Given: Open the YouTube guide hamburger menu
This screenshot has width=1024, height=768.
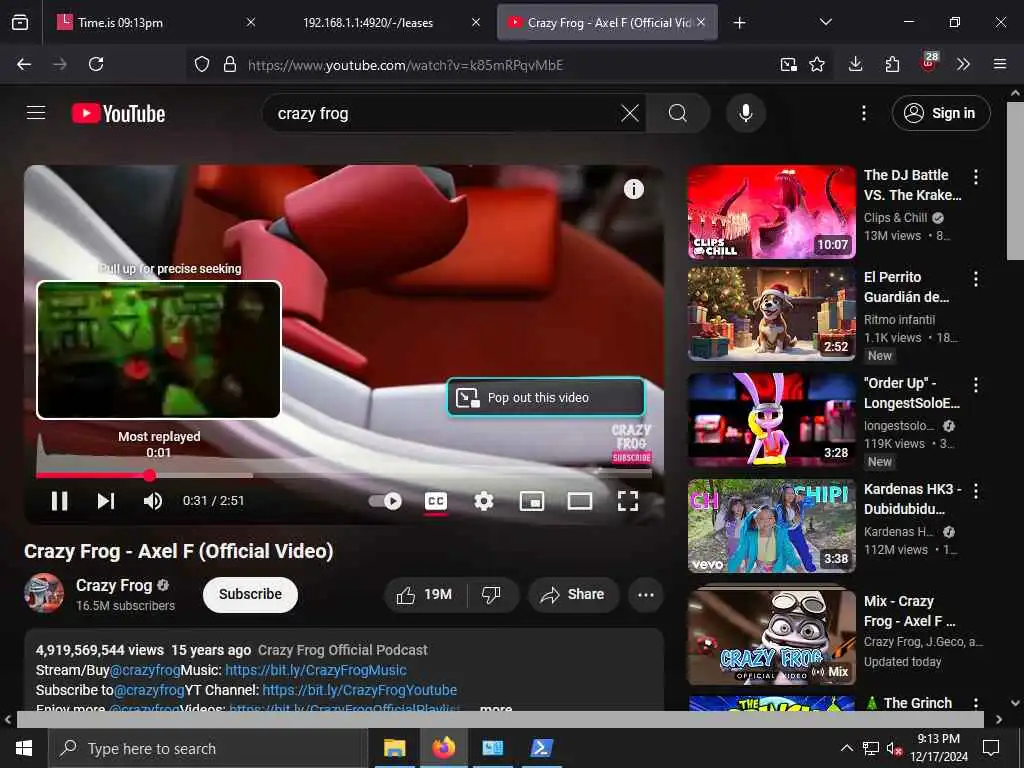Looking at the screenshot, I should [36, 113].
